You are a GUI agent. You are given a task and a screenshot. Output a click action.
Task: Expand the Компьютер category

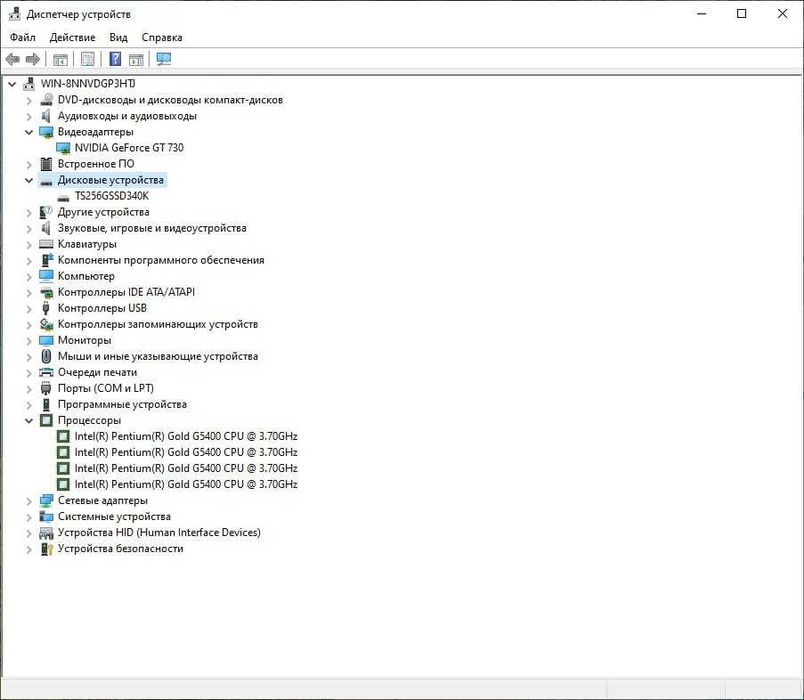(29, 276)
